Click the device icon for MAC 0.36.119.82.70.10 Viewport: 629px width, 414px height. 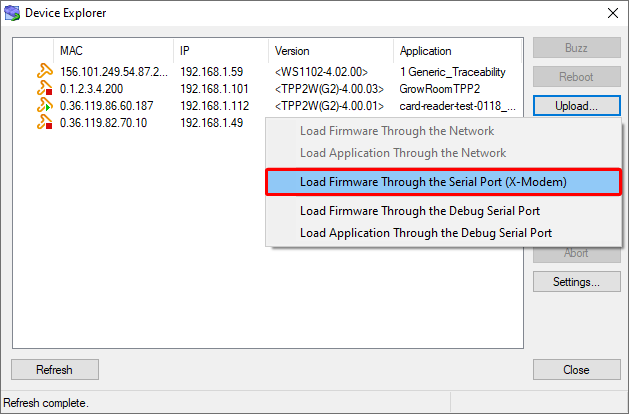(x=44, y=122)
